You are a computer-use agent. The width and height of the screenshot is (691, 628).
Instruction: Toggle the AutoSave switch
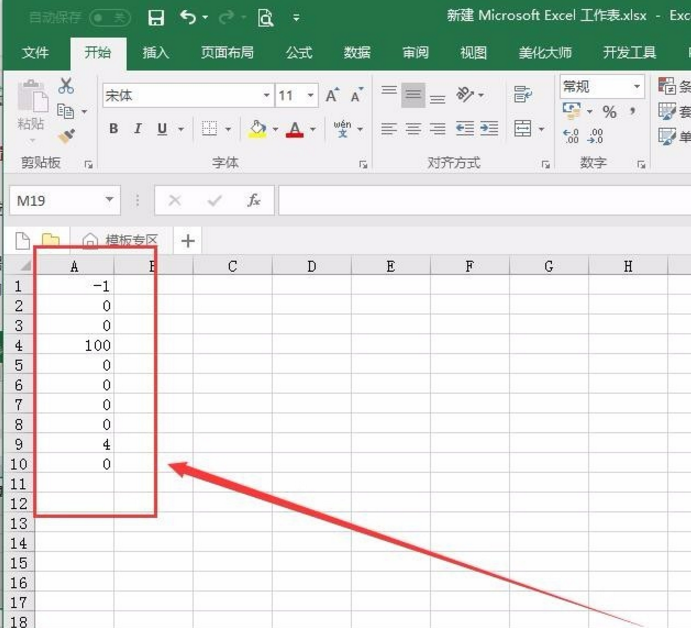click(110, 18)
